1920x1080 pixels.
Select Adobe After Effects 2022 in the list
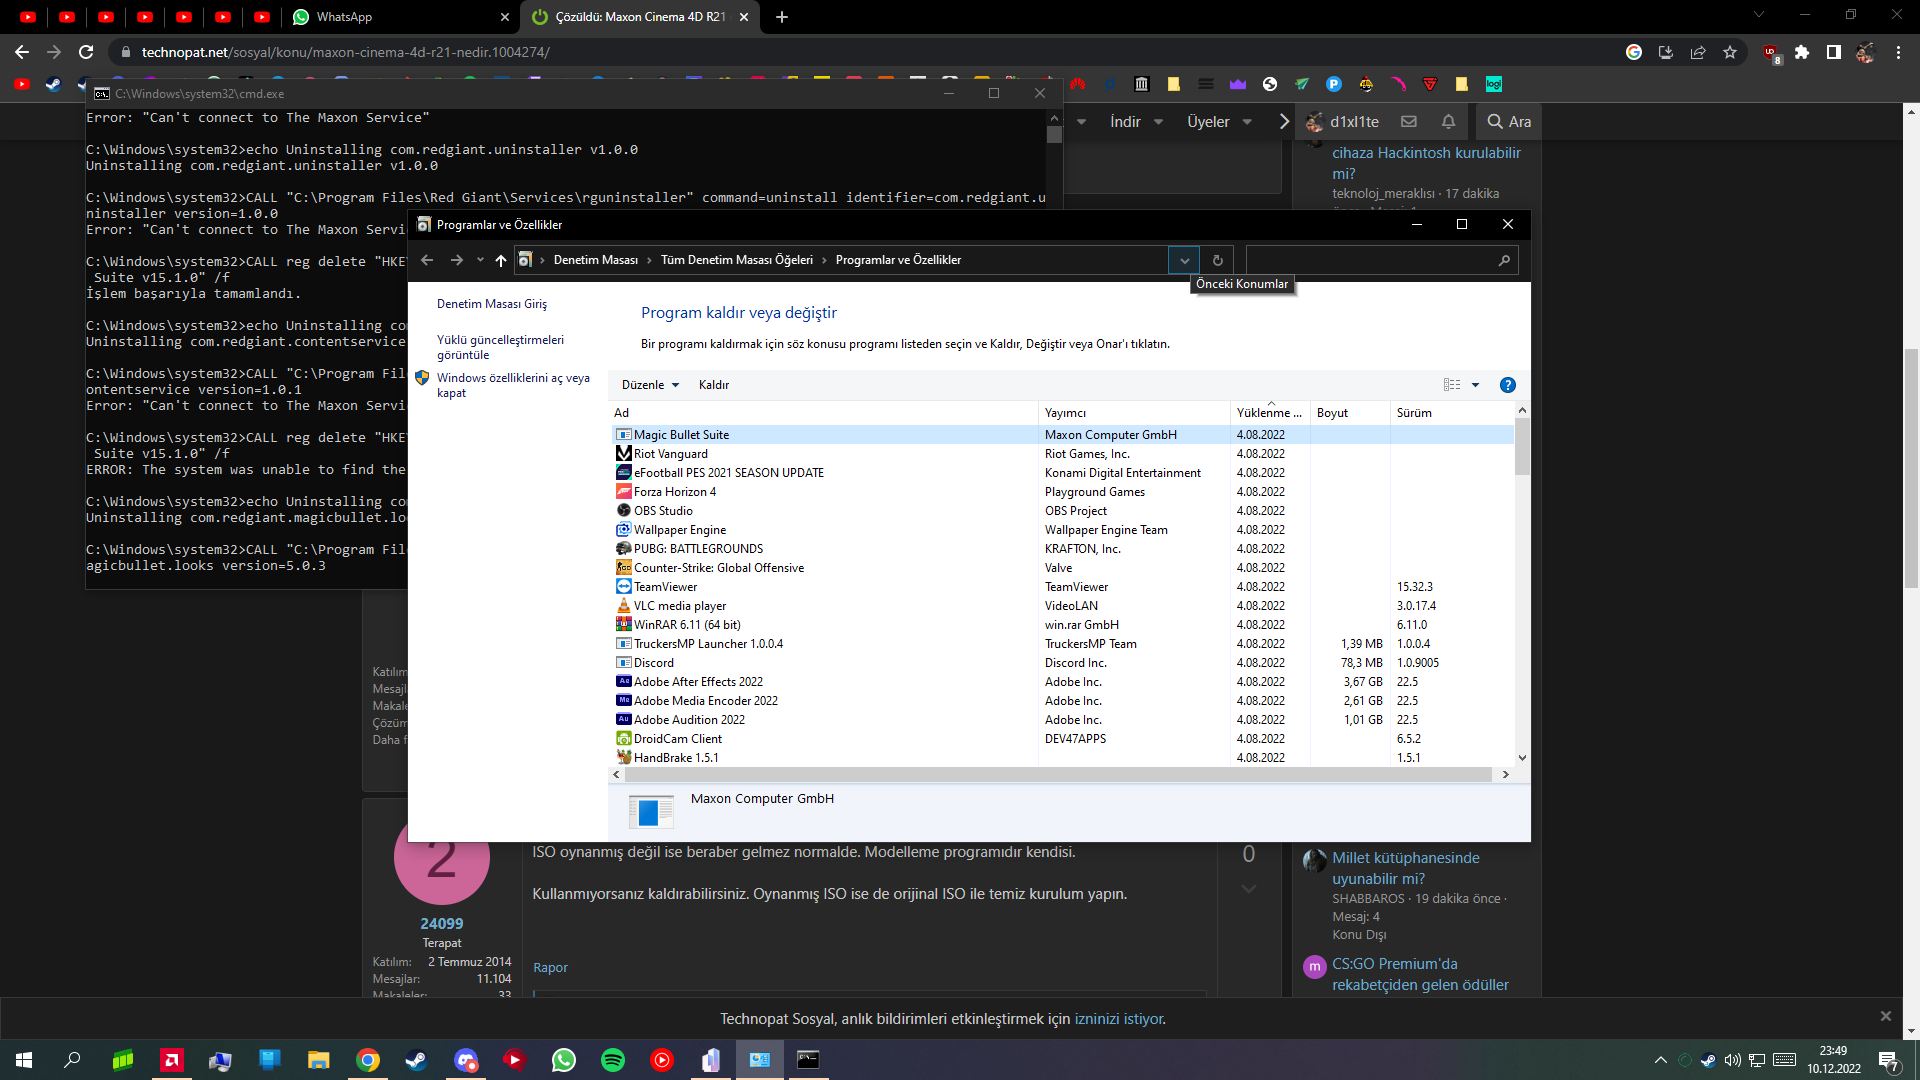click(x=698, y=682)
